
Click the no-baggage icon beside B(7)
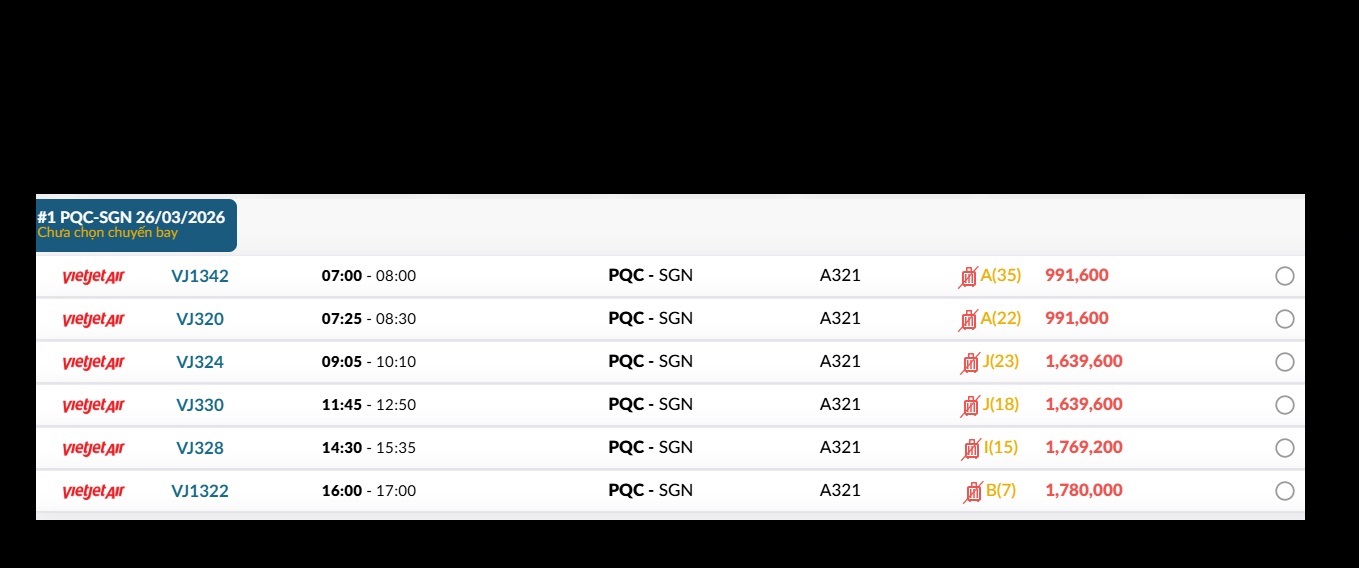pyautogui.click(x=973, y=492)
